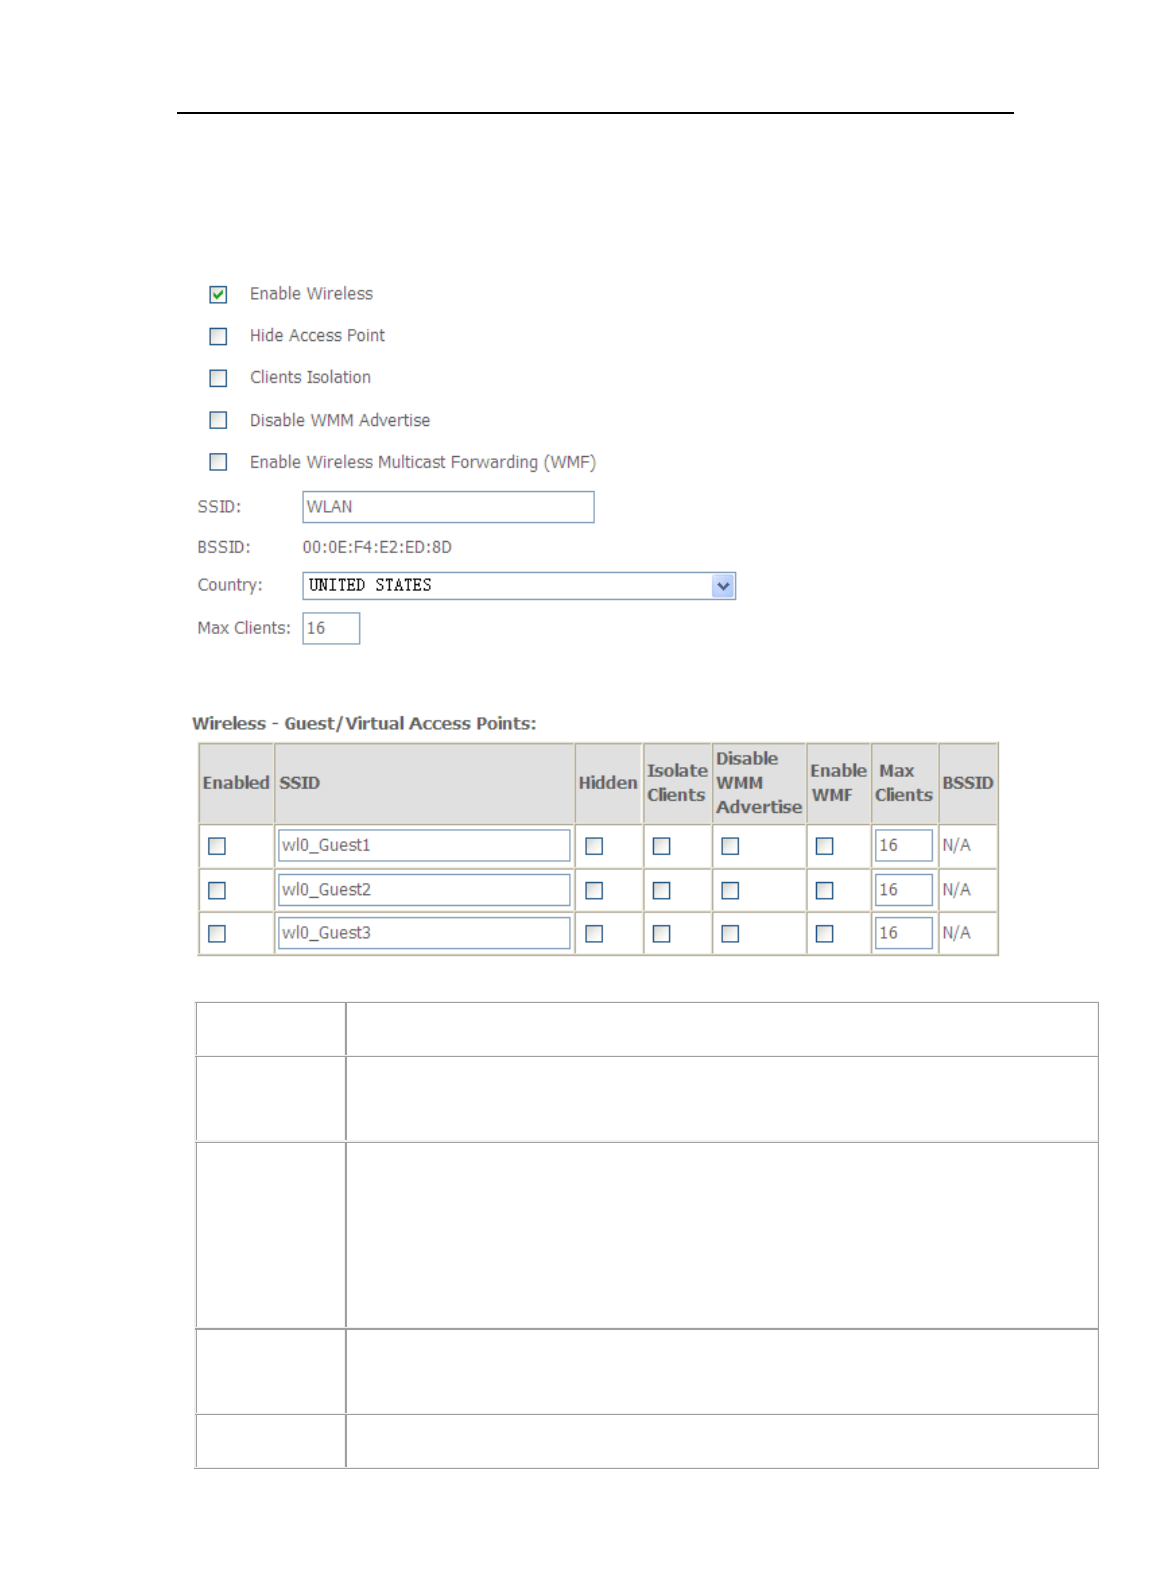Enable the wl0_Guest2 access point checkbox
1170x1585 pixels.
point(217,890)
